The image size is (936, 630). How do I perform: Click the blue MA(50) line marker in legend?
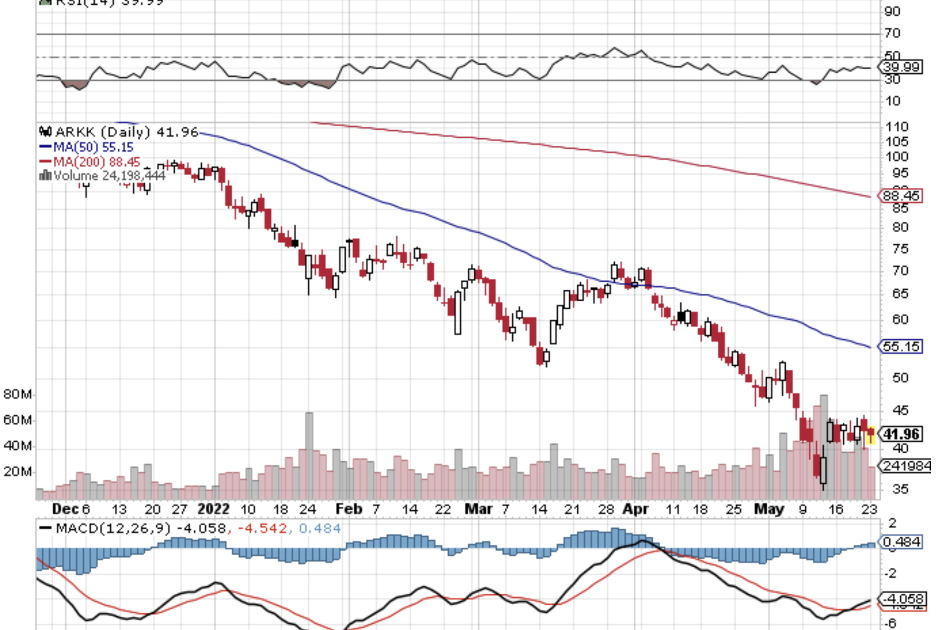pyautogui.click(x=45, y=147)
